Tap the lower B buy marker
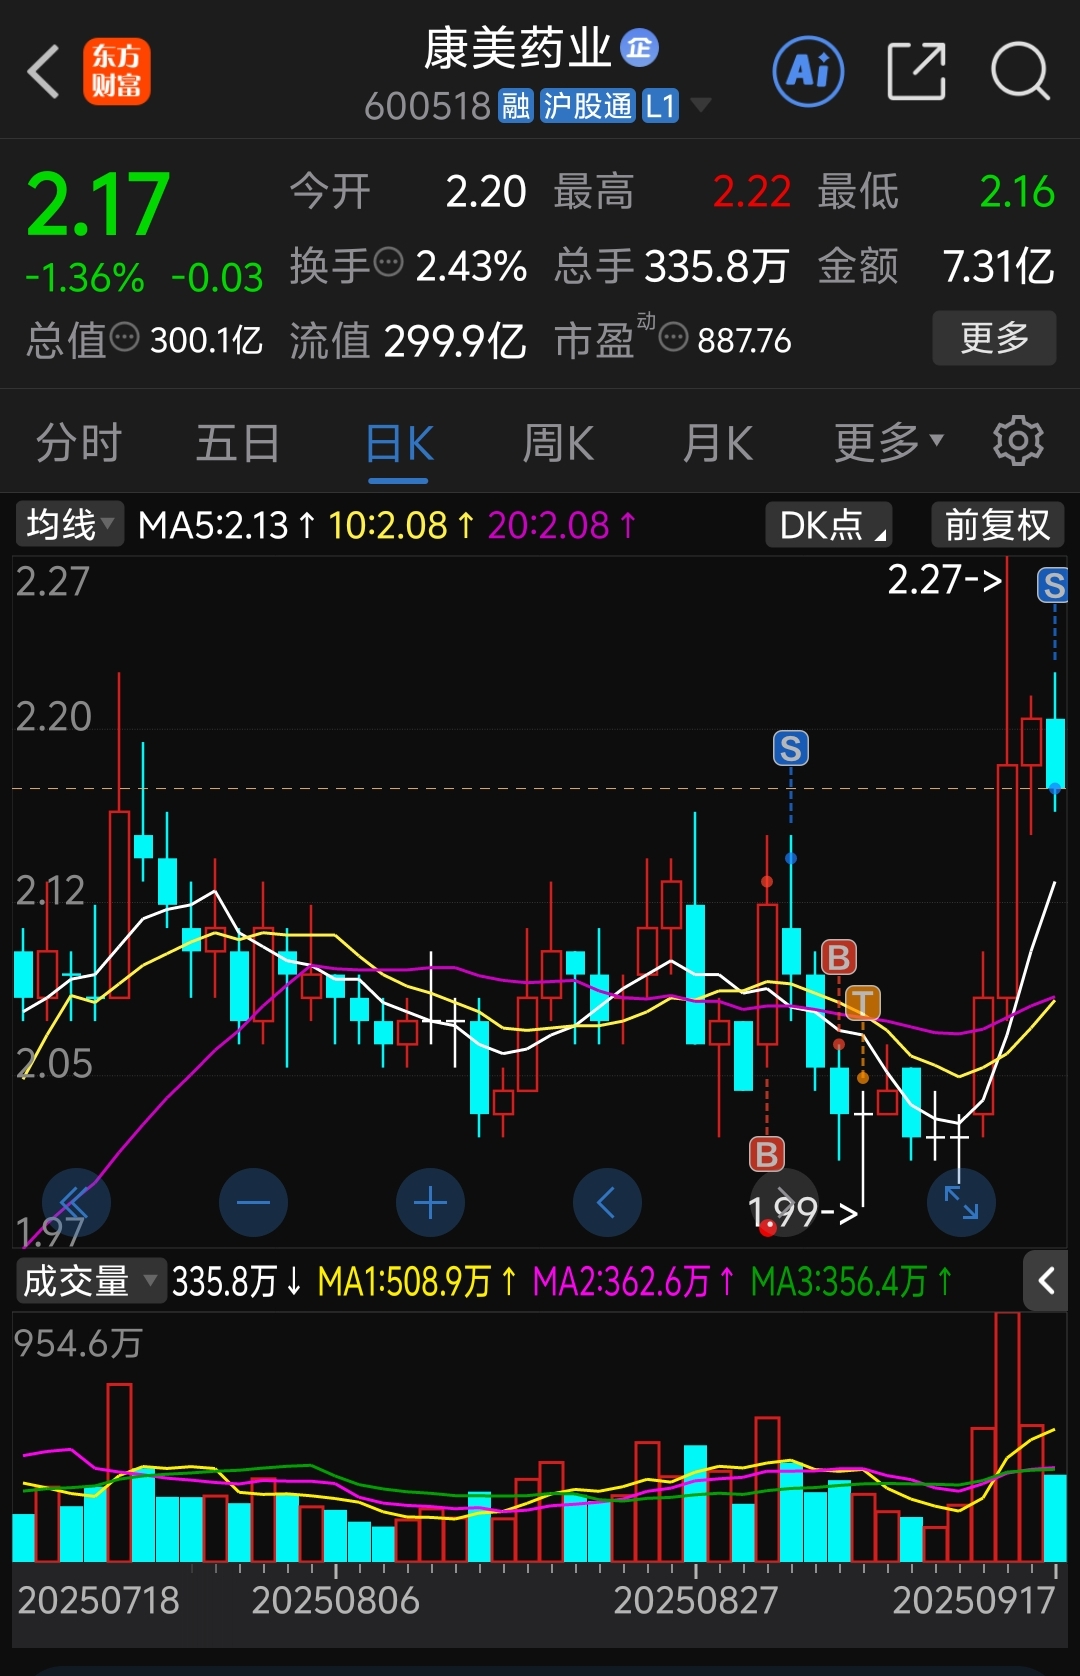Viewport: 1080px width, 1676px height. (x=767, y=1155)
